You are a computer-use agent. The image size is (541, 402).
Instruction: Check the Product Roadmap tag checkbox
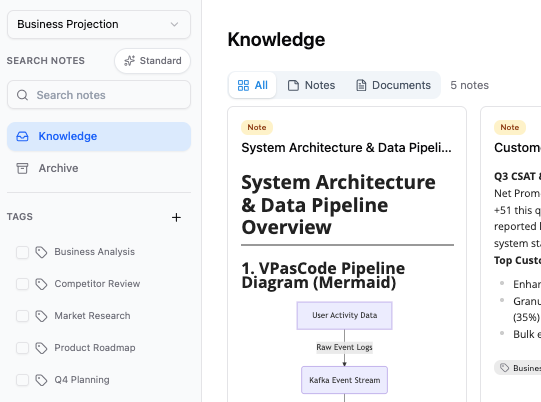point(22,348)
